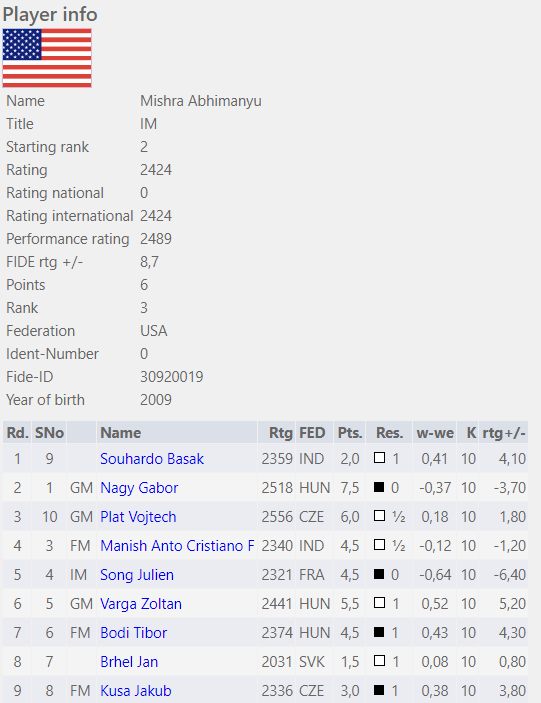Click black piece icon for Bodi Tibor
This screenshot has width=541, height=703.
point(379,632)
